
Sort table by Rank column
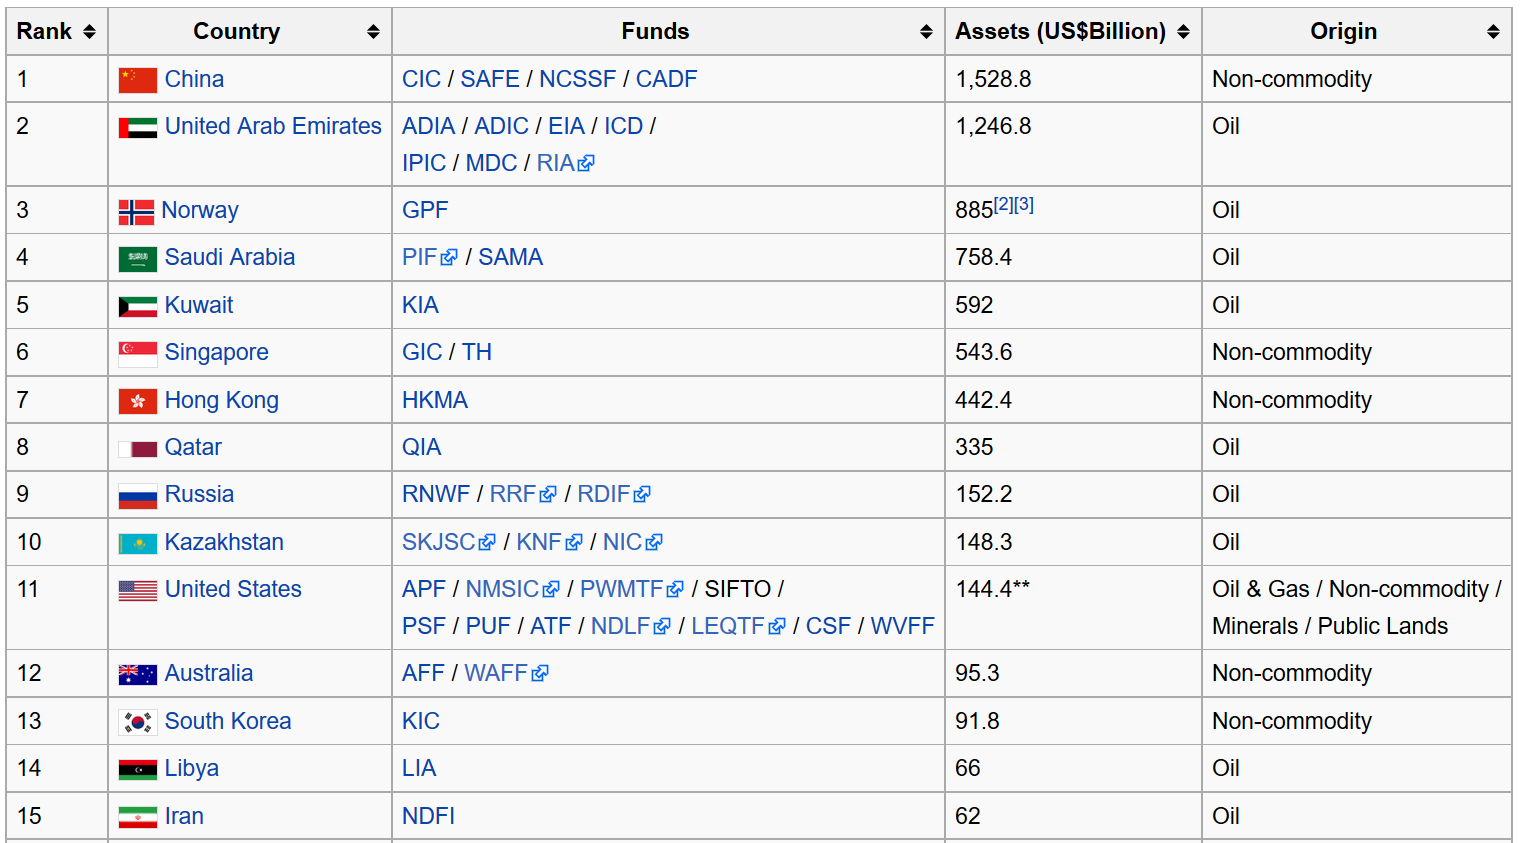click(89, 32)
